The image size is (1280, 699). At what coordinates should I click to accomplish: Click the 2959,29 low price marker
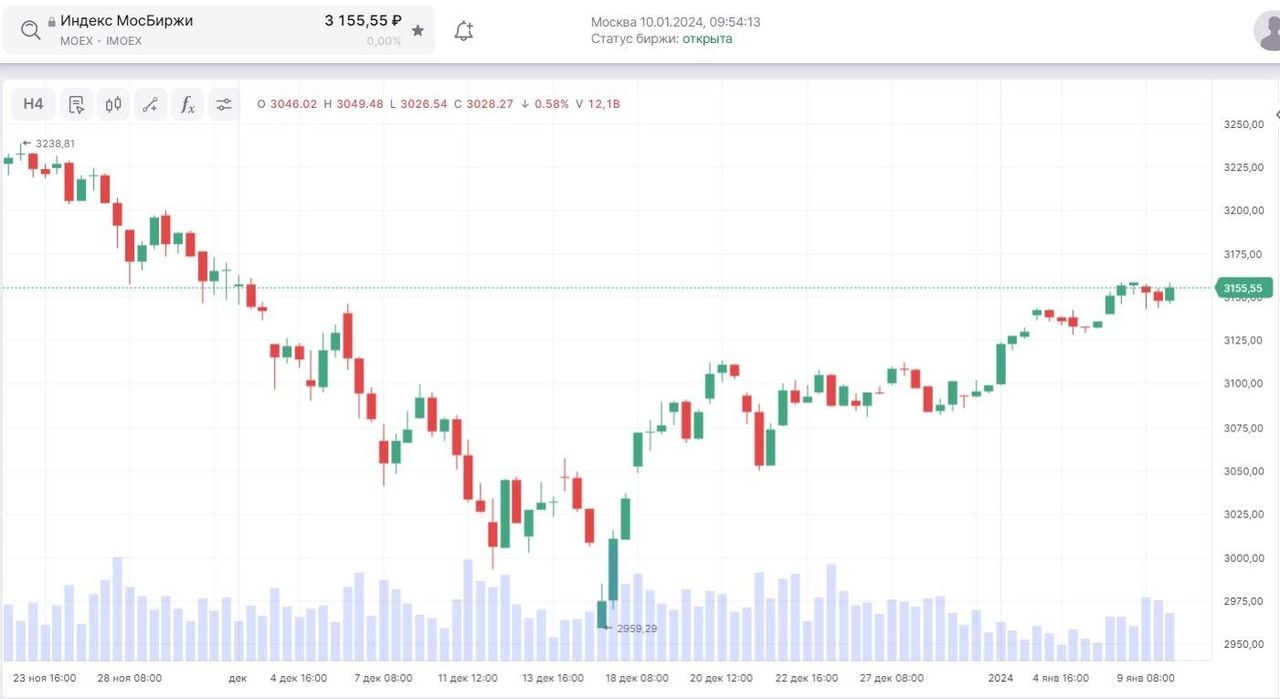pos(637,628)
